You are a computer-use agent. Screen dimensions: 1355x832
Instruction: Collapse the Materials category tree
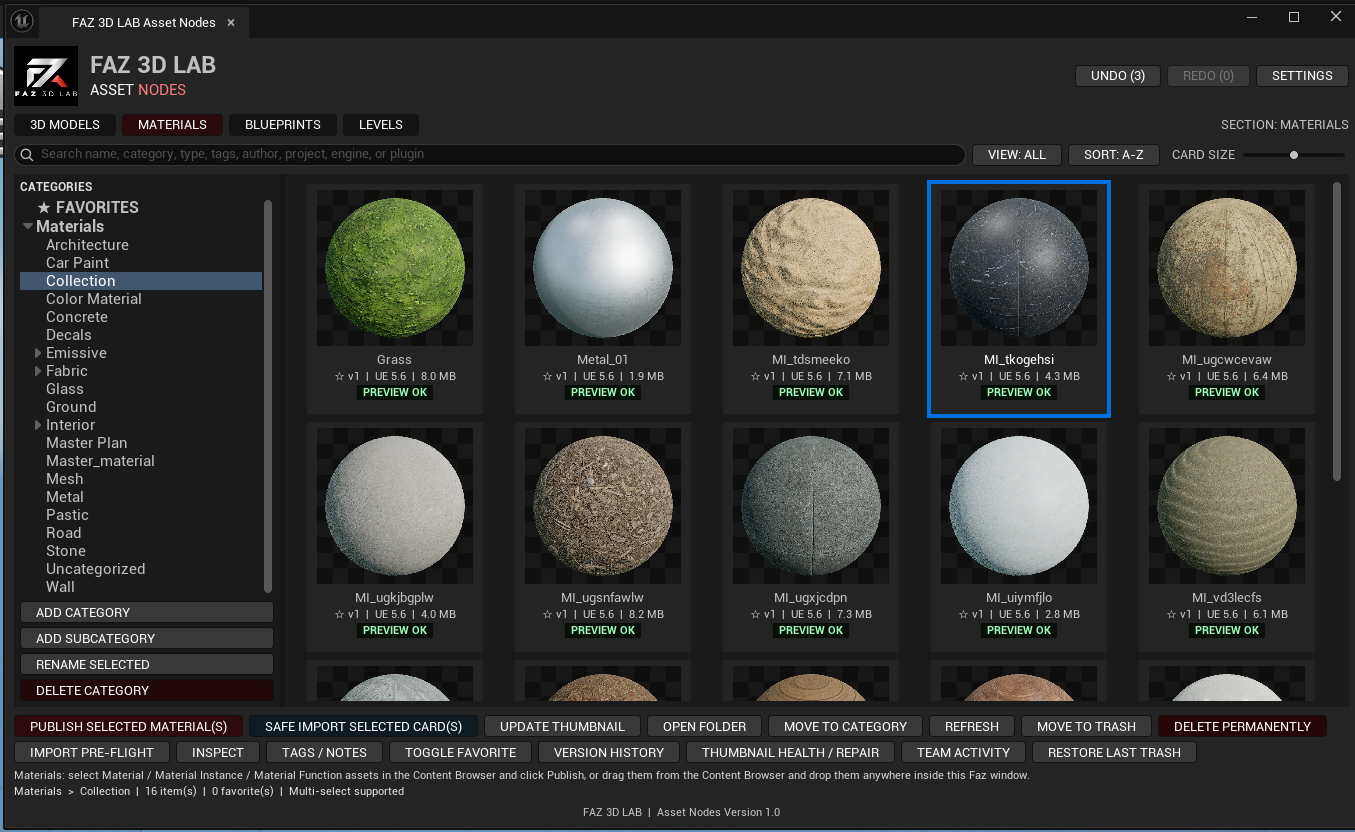tap(28, 227)
